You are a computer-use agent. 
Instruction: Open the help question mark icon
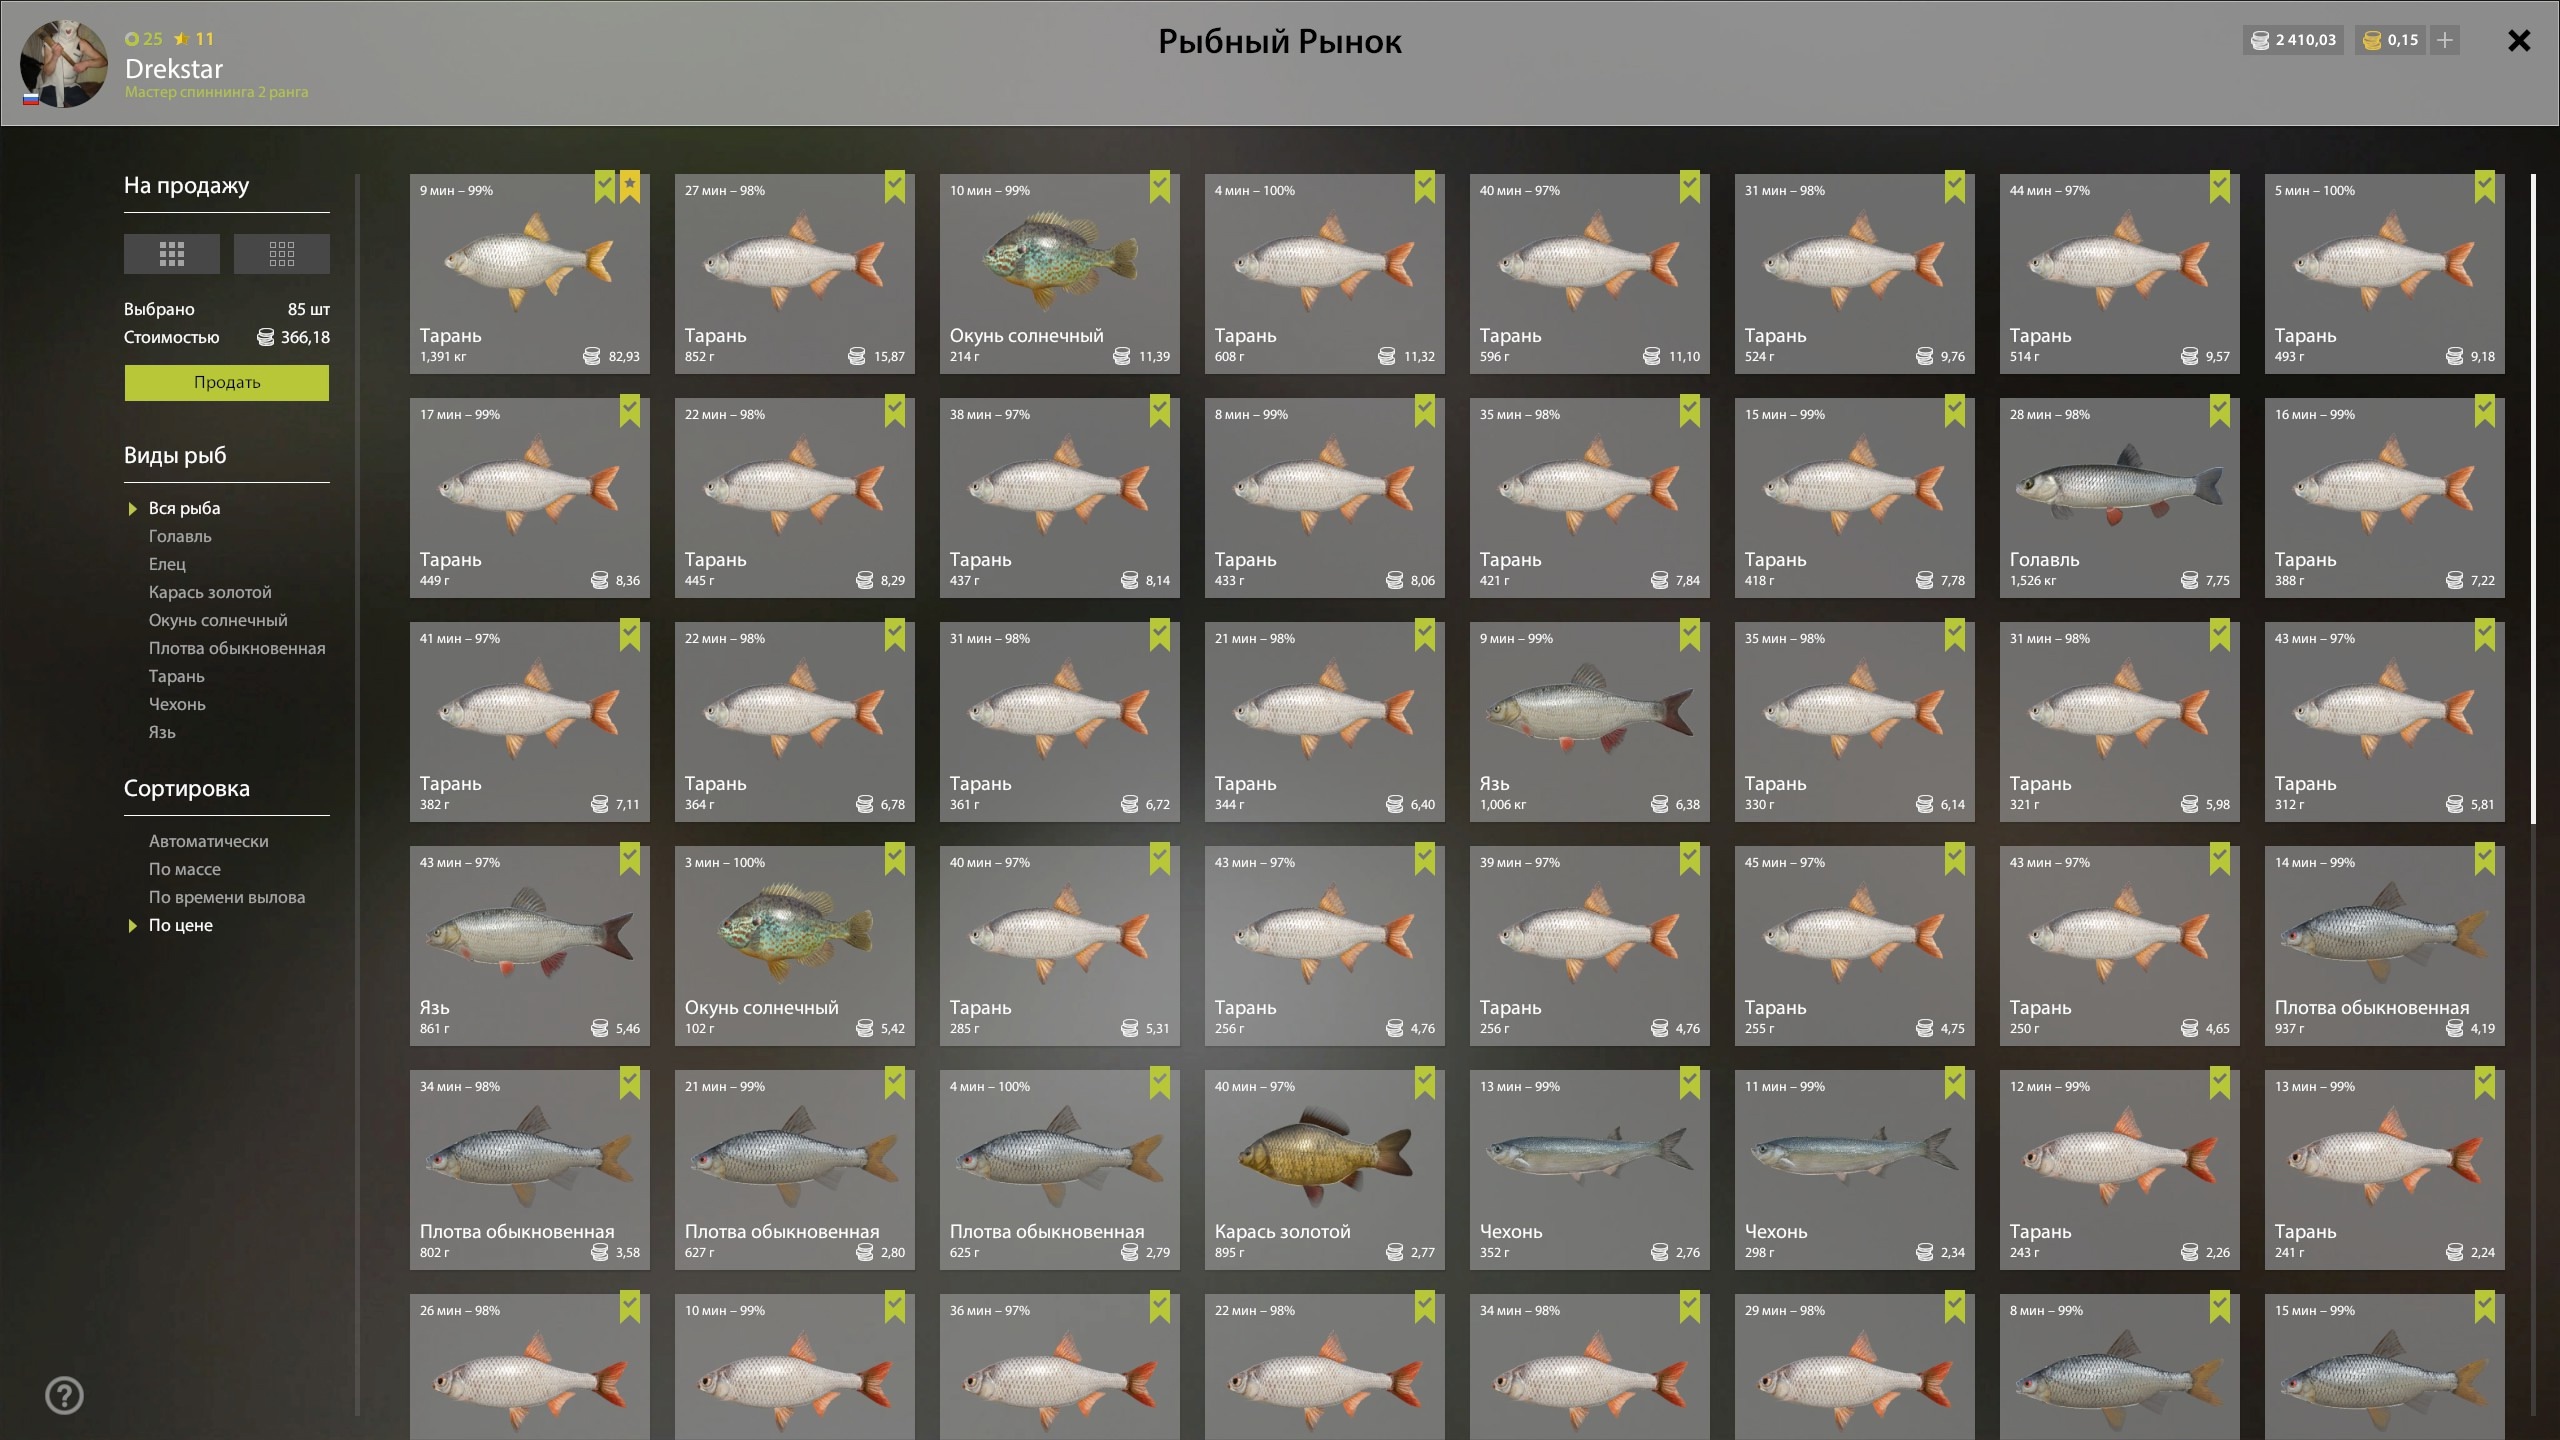(x=65, y=1395)
